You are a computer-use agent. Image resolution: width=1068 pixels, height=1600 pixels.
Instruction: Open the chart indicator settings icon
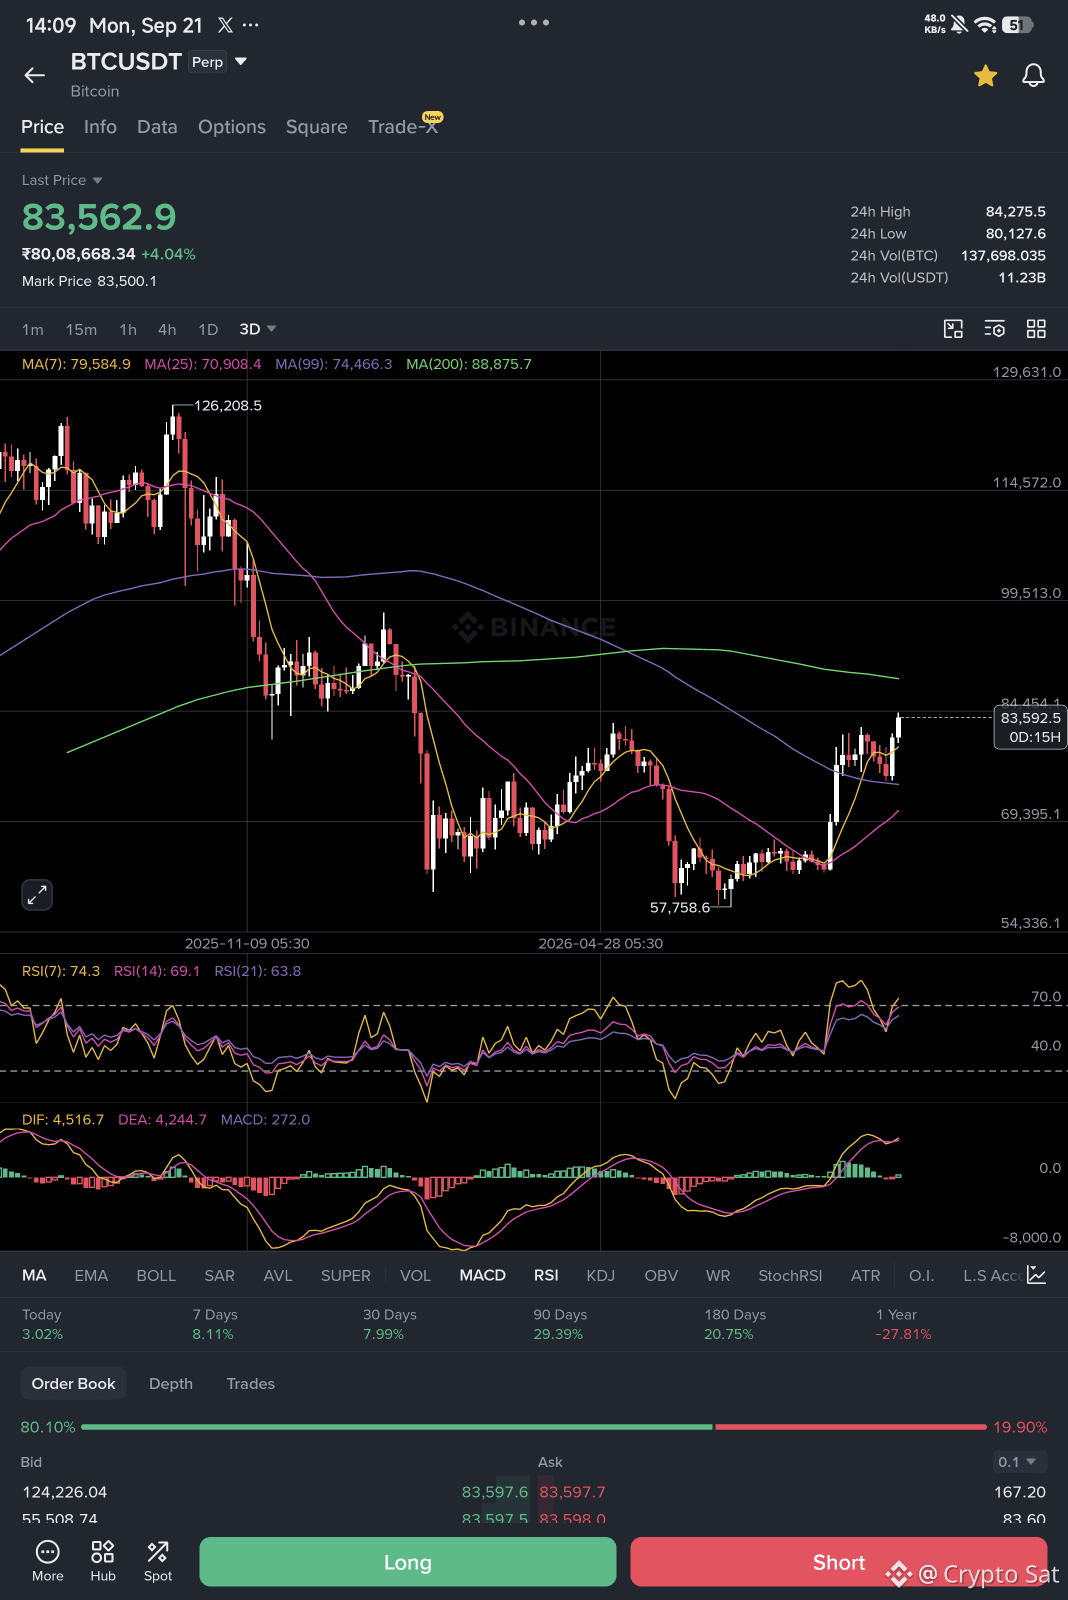pos(995,329)
